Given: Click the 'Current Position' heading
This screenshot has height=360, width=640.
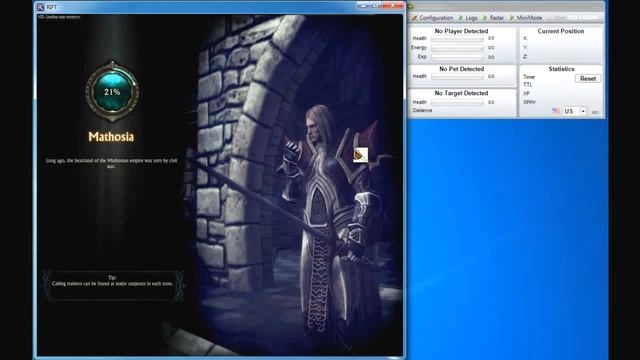Looking at the screenshot, I should point(561,31).
